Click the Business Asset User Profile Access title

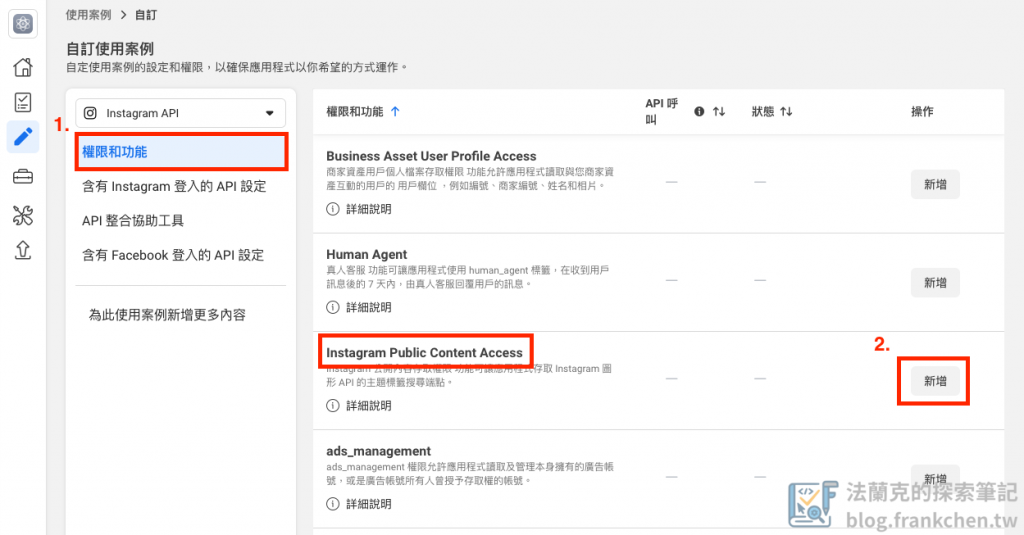click(x=431, y=156)
